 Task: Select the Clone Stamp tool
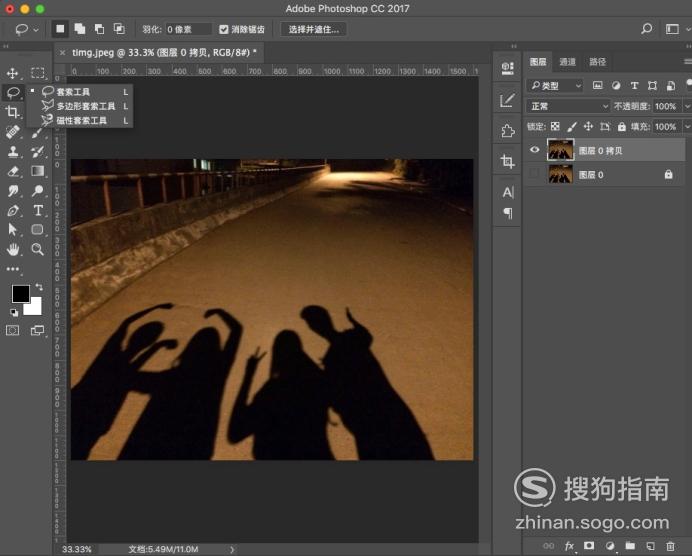[12, 151]
